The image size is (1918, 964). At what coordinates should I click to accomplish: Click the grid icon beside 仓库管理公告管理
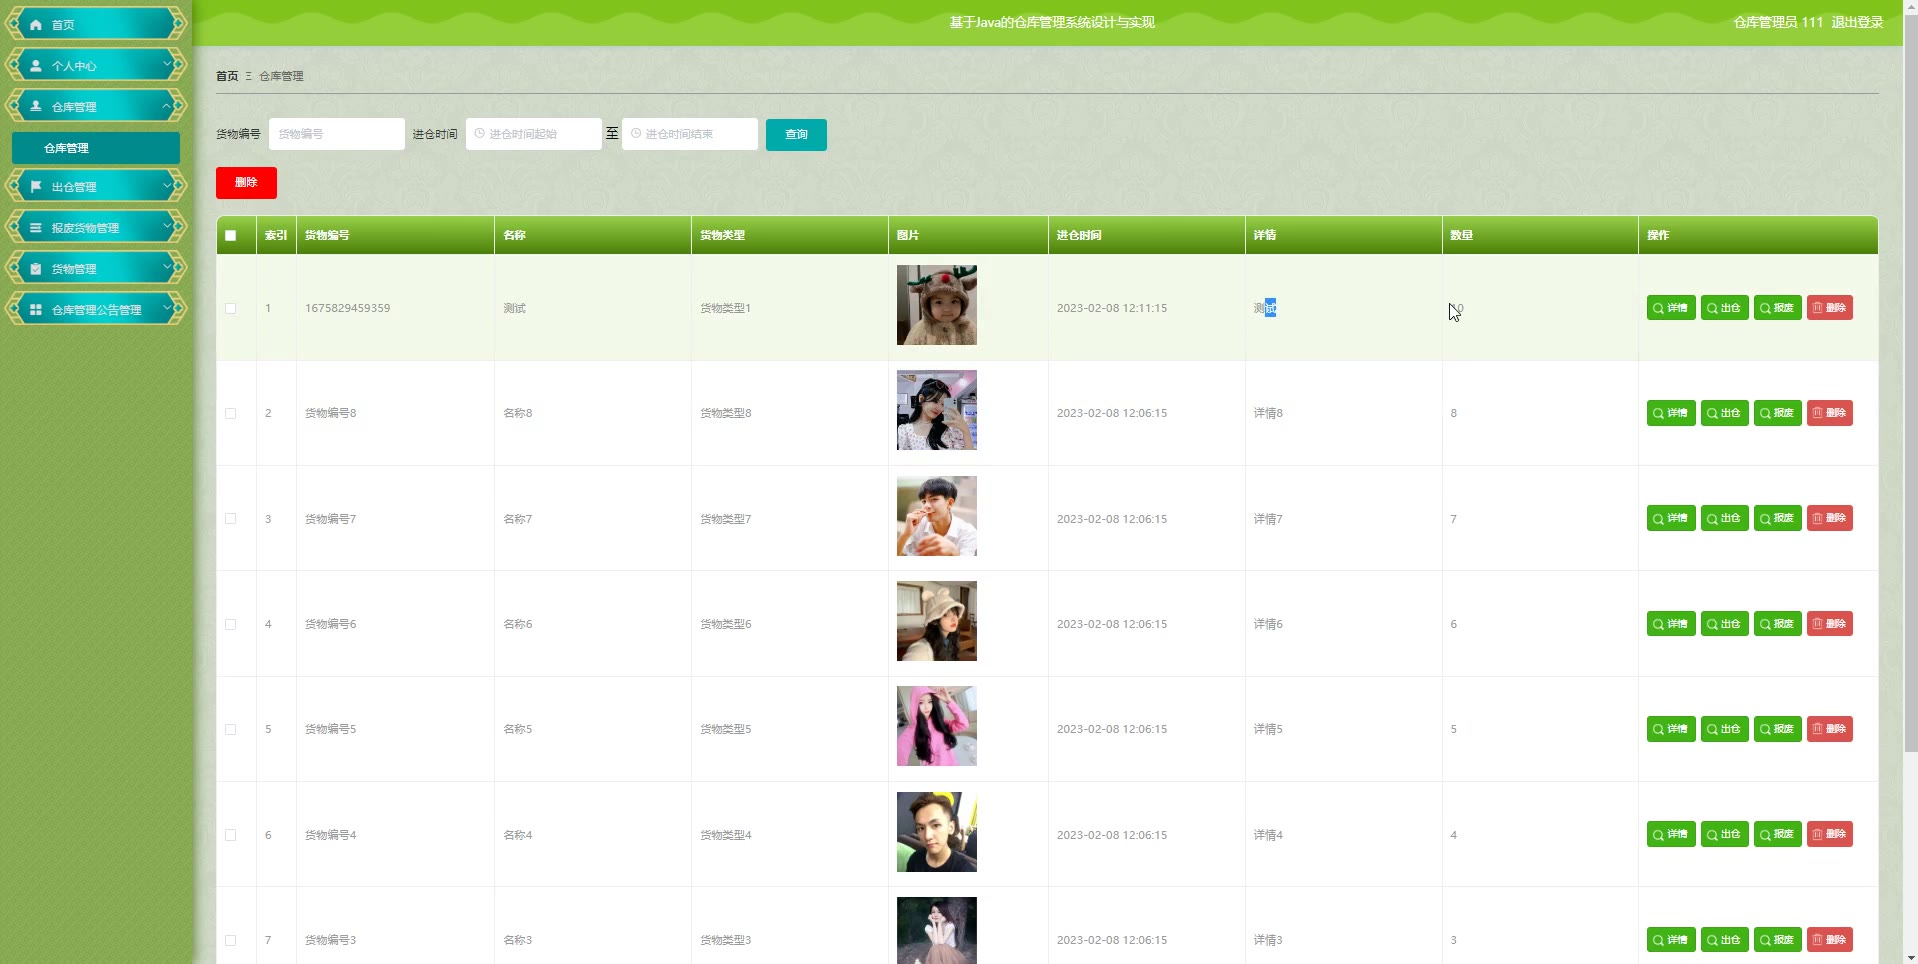[36, 310]
